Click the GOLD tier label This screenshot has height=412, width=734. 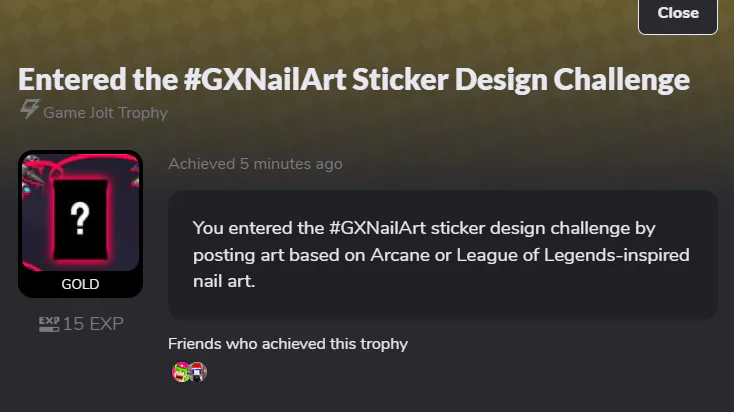[80, 284]
